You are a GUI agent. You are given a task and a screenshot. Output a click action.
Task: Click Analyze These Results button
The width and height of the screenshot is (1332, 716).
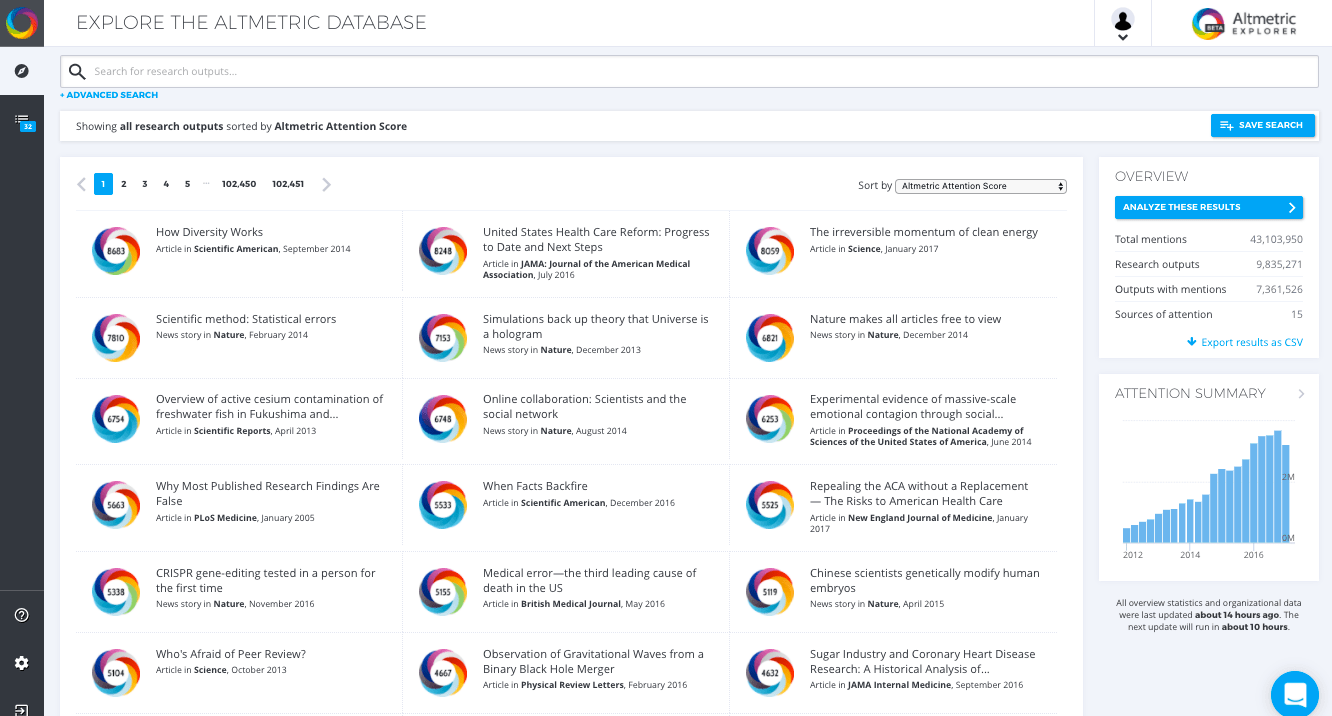(1209, 207)
